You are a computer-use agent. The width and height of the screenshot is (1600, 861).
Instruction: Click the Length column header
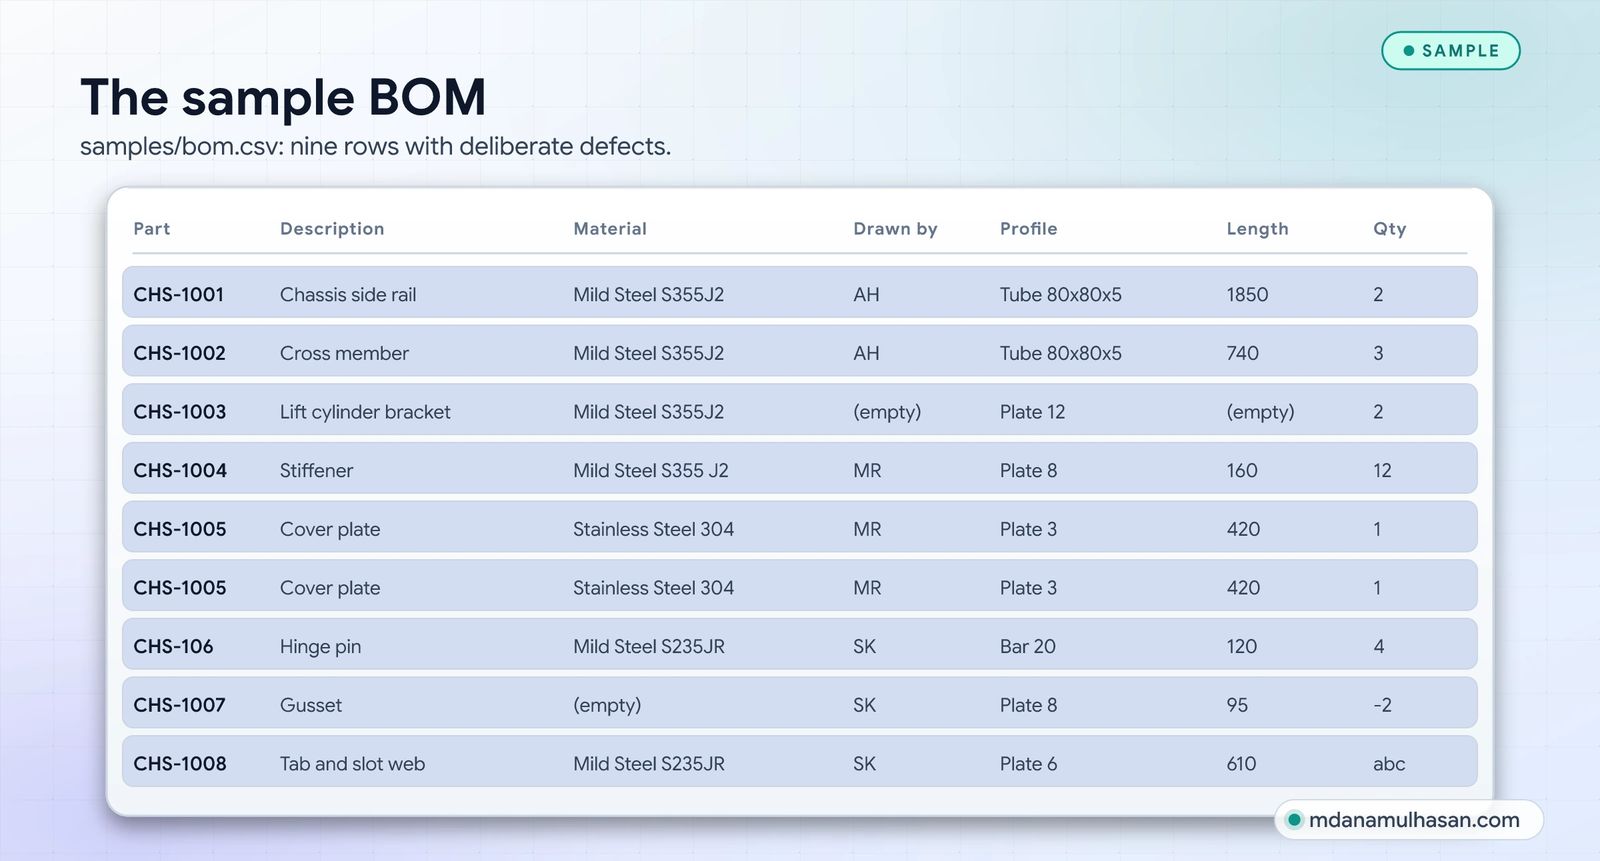1257,229
